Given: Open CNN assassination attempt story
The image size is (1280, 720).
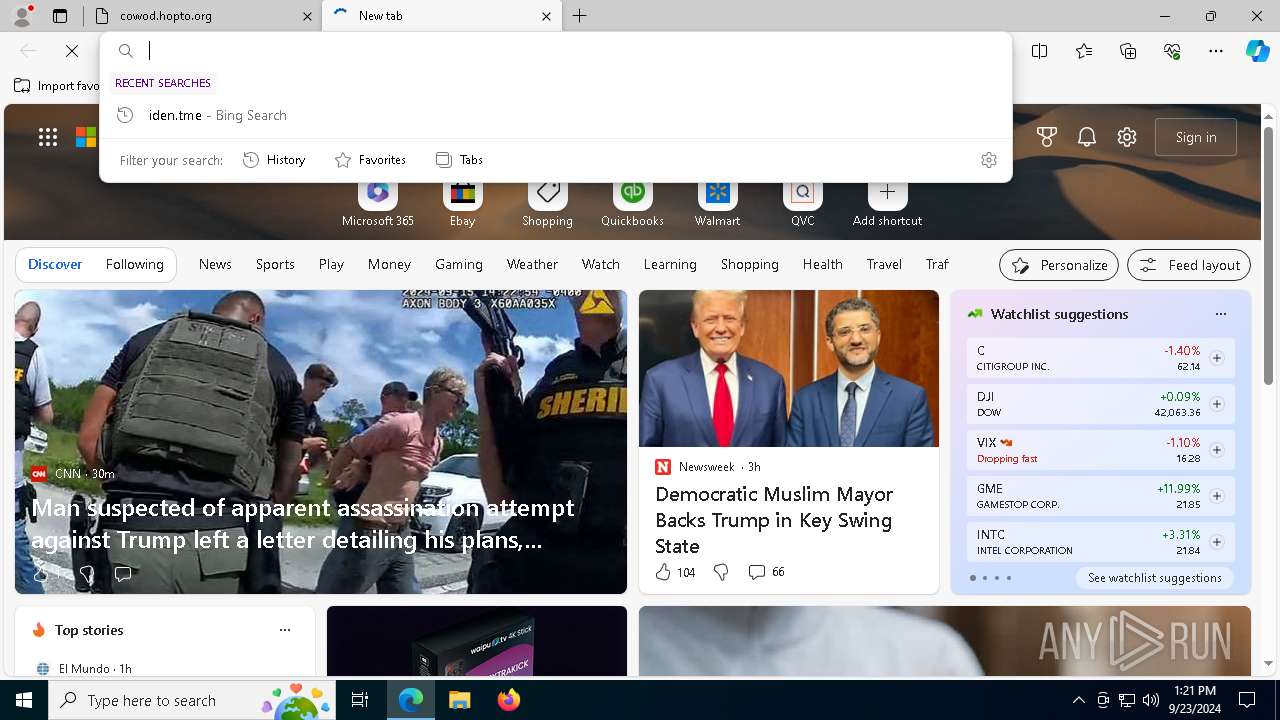Looking at the screenshot, I should point(303,523).
